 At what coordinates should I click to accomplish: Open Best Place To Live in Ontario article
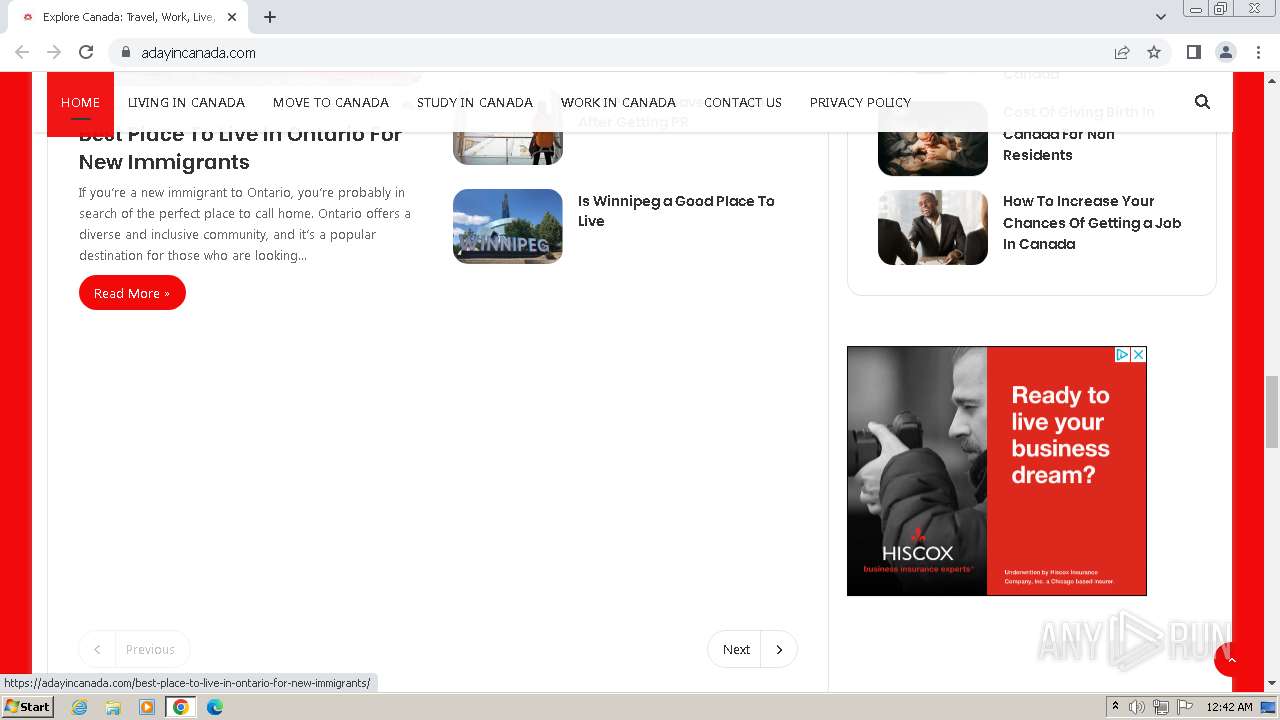point(240,148)
